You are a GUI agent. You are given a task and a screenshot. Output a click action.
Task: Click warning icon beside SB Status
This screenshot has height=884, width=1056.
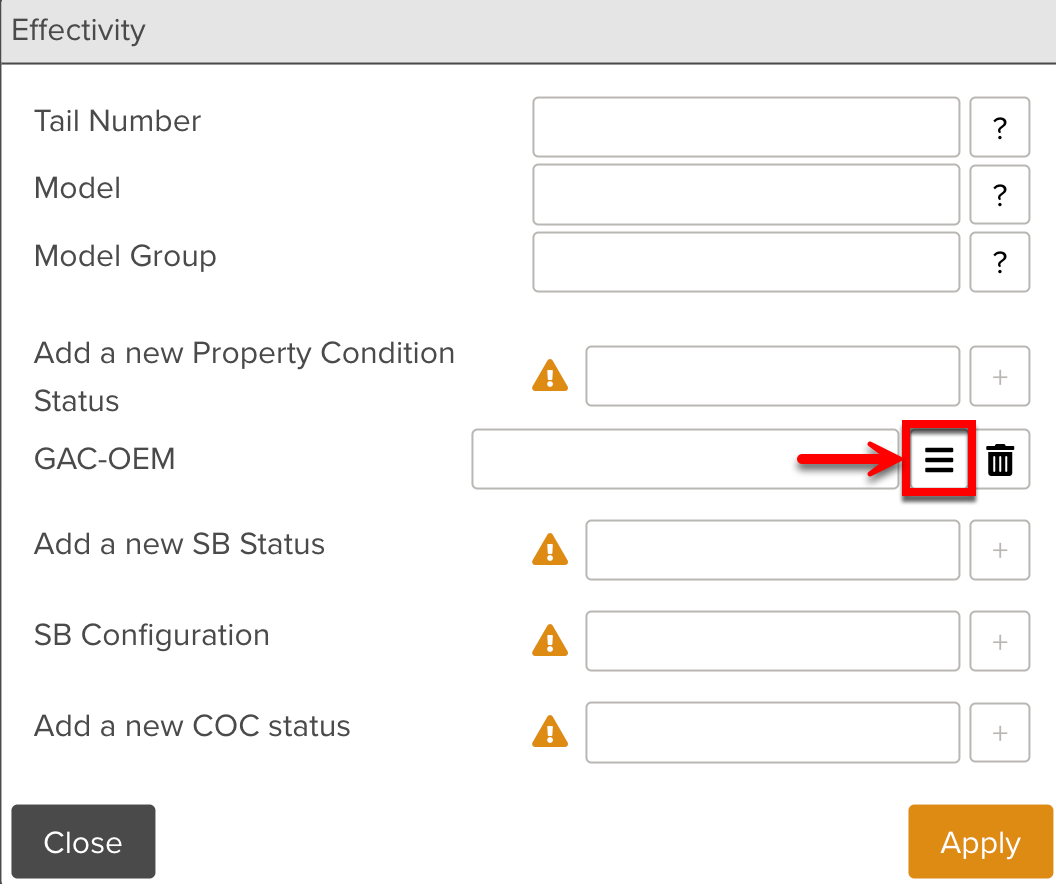pos(550,550)
